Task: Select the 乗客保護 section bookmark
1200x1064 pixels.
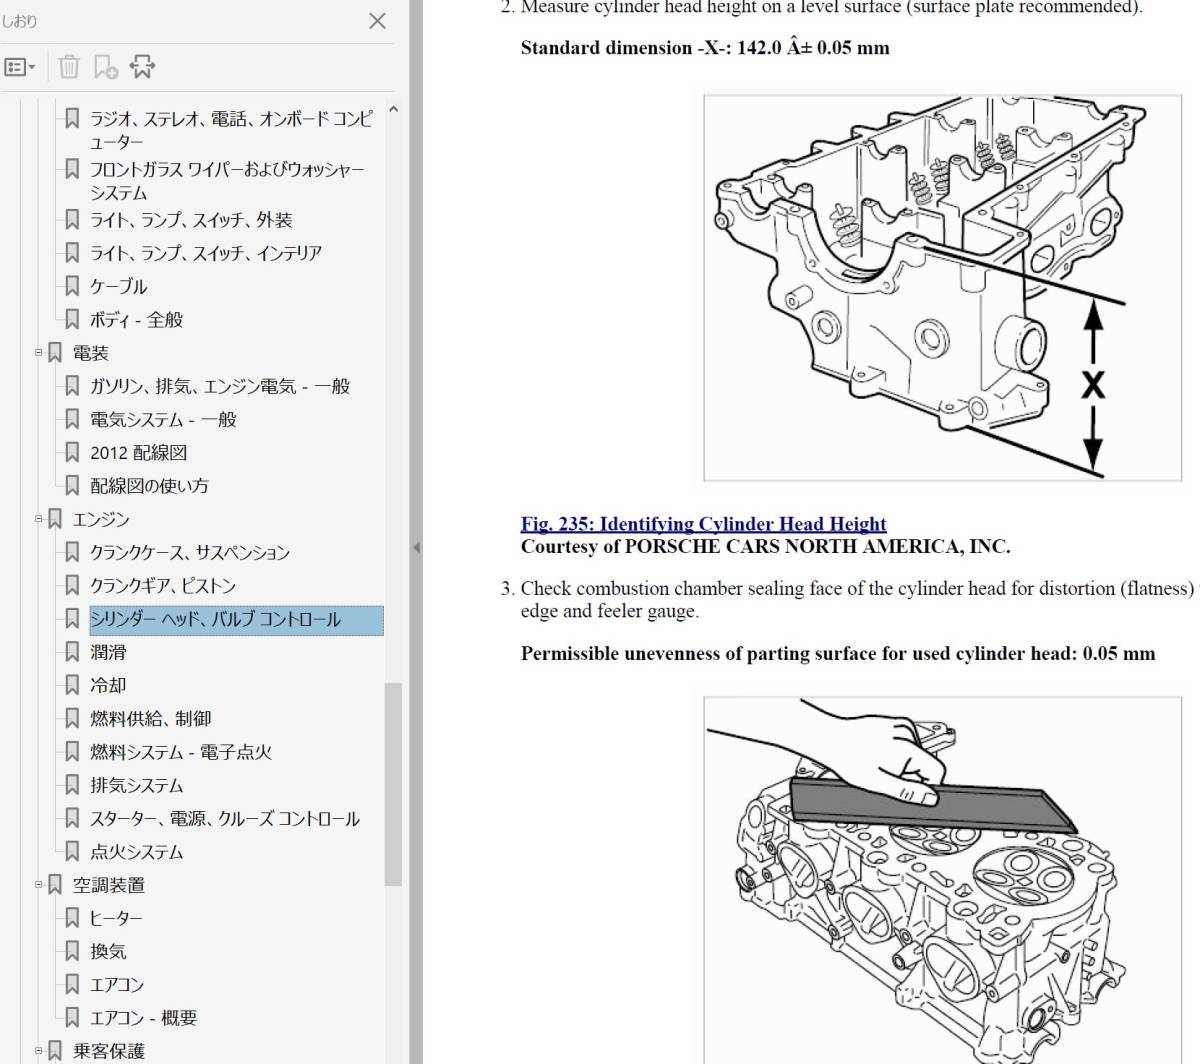Action: (x=108, y=1051)
